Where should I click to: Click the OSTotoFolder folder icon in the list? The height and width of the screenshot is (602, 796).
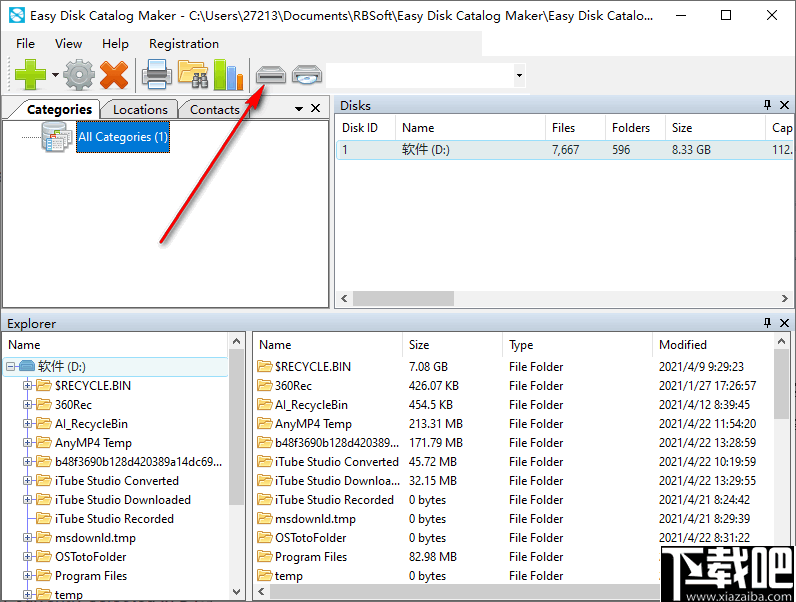click(x=264, y=538)
